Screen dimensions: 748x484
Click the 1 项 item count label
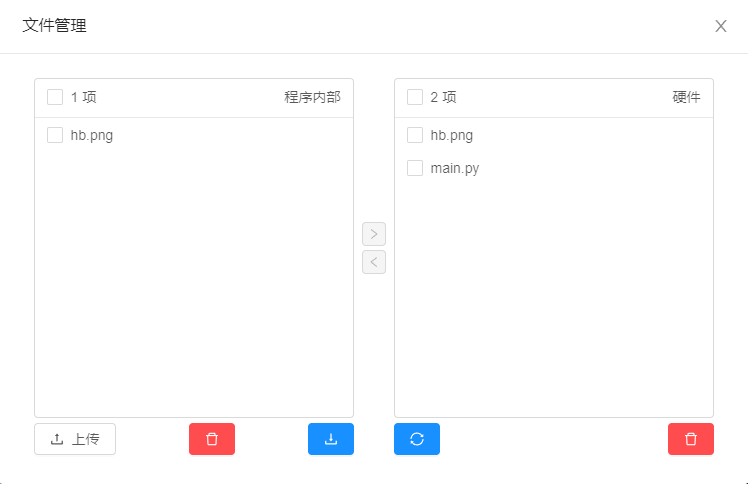tap(83, 97)
